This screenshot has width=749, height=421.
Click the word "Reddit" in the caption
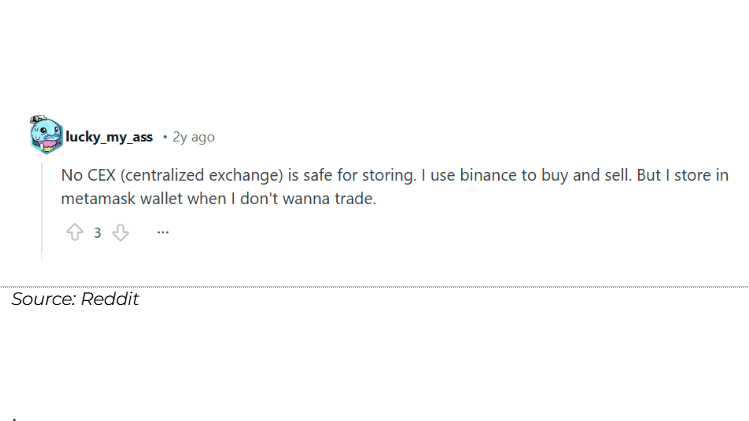coord(109,299)
